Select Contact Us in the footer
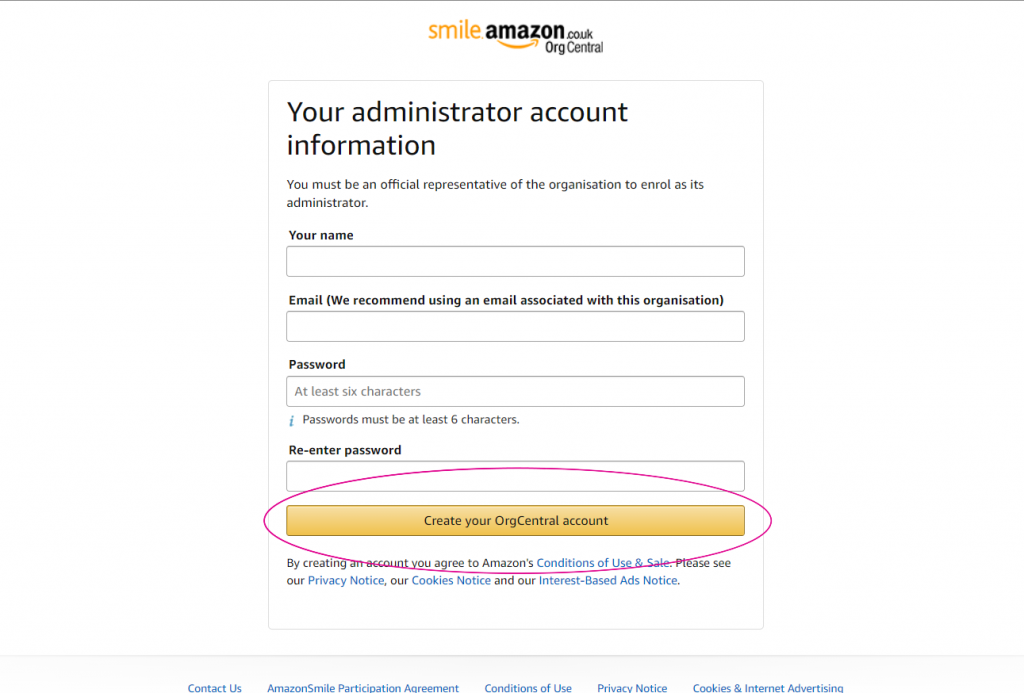The image size is (1024, 693). click(x=214, y=687)
